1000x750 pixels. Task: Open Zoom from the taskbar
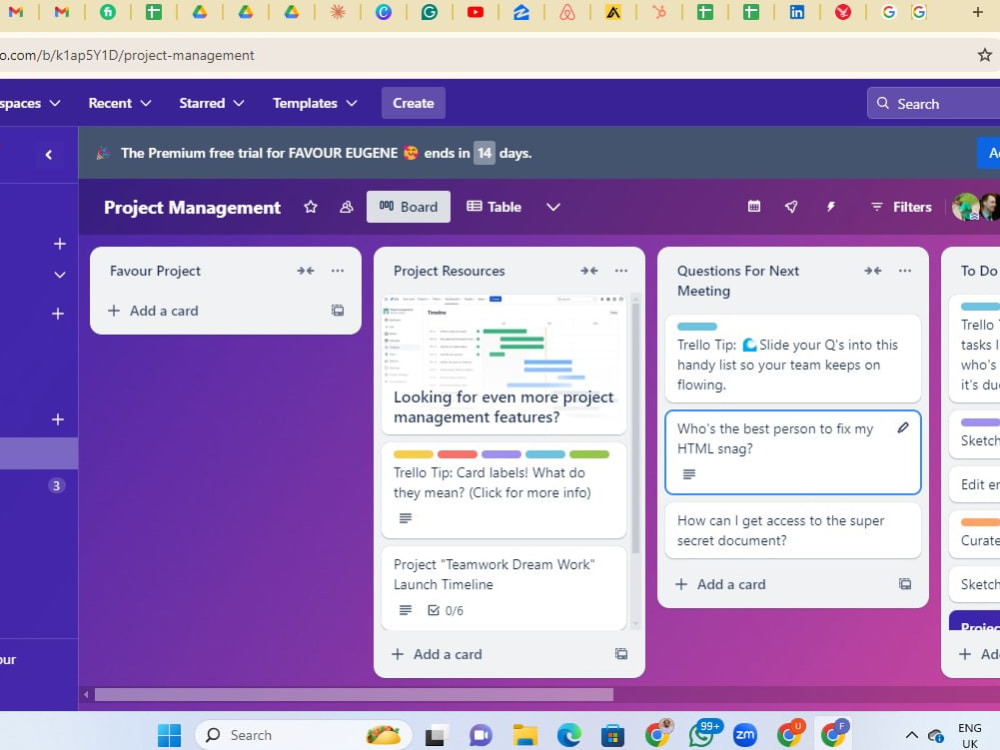[744, 735]
